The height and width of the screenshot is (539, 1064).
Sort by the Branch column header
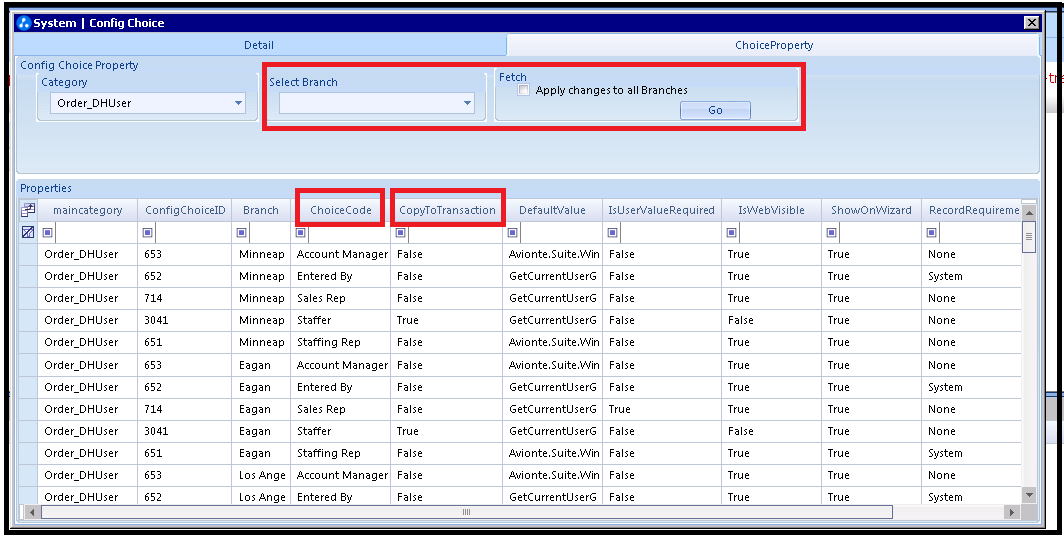(x=261, y=210)
